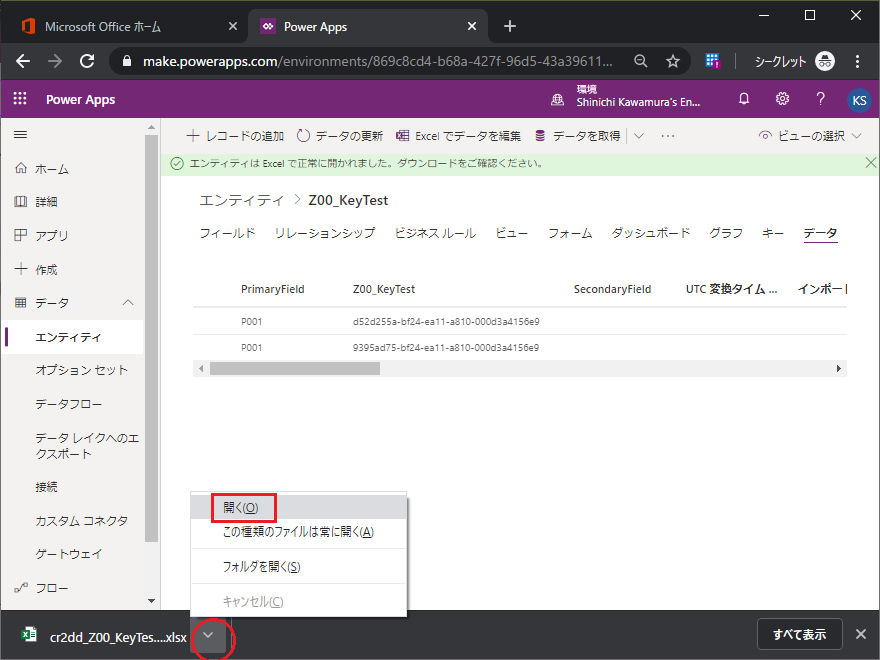Reload the page with the refresh button
The height and width of the screenshot is (660, 880).
(87, 61)
